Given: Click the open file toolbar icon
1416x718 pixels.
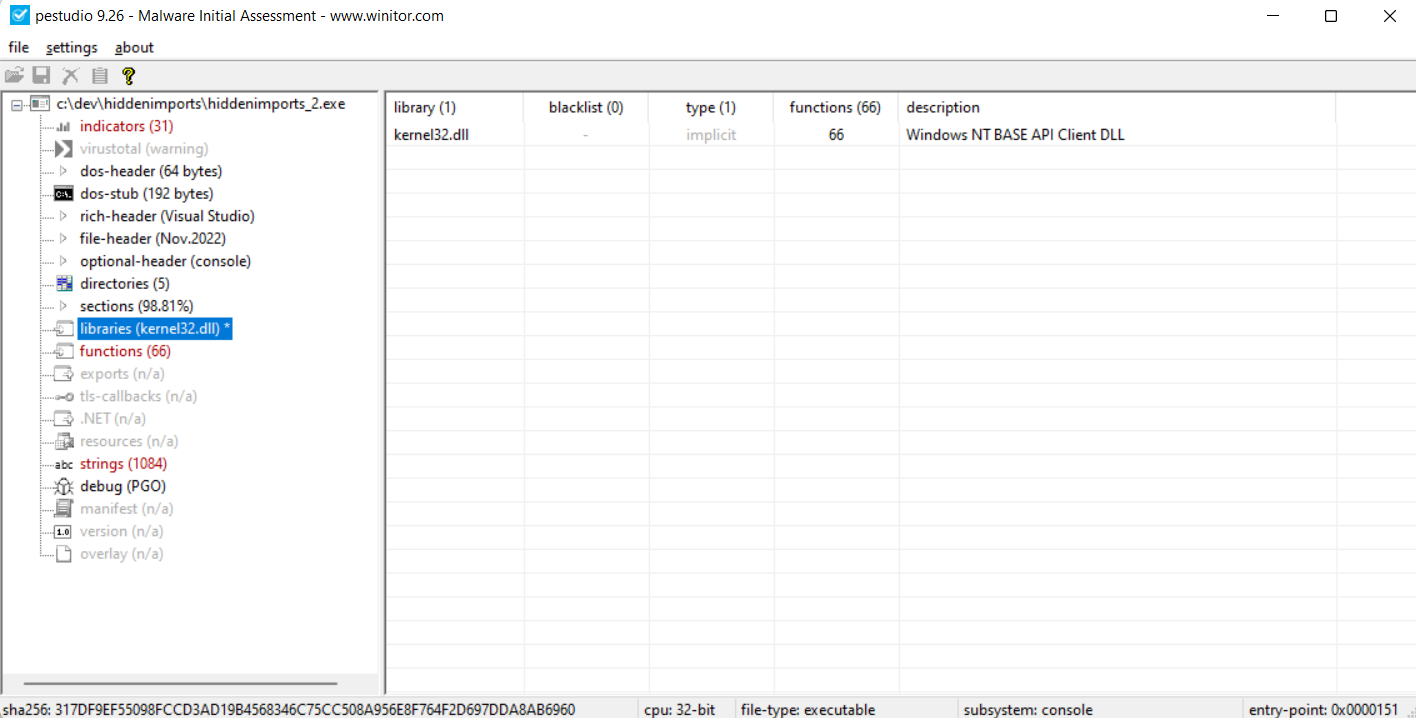Looking at the screenshot, I should click(14, 75).
